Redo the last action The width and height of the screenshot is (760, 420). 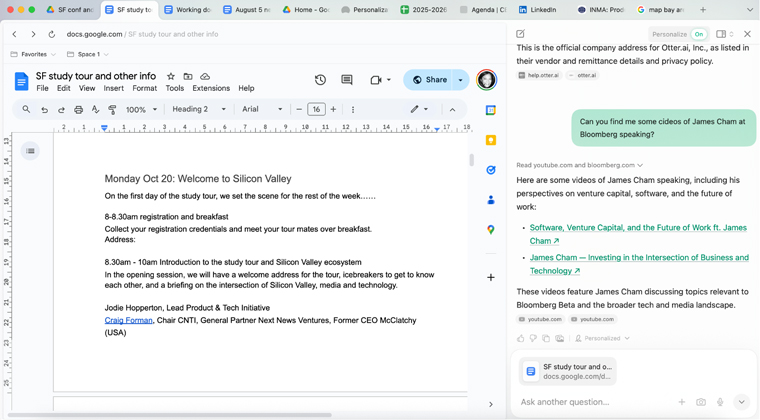click(61, 109)
